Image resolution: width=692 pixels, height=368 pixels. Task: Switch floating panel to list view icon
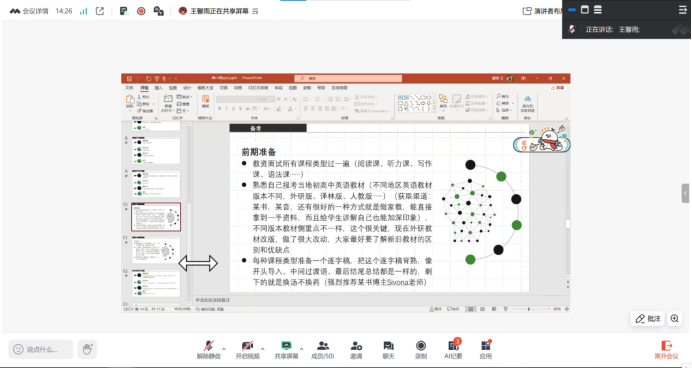598,10
